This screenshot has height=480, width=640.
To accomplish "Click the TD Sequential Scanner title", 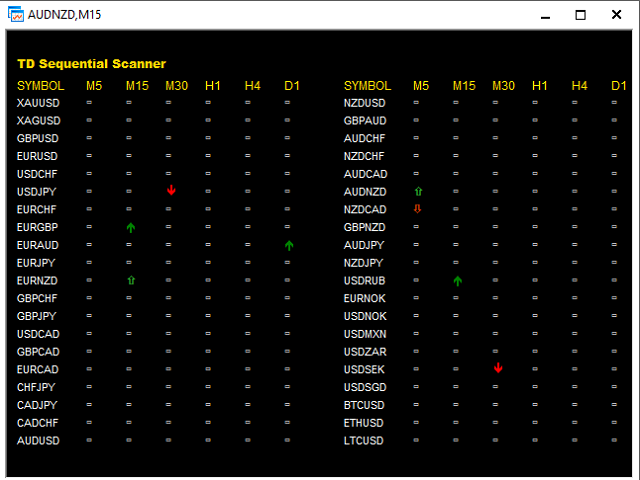I will [x=91, y=64].
